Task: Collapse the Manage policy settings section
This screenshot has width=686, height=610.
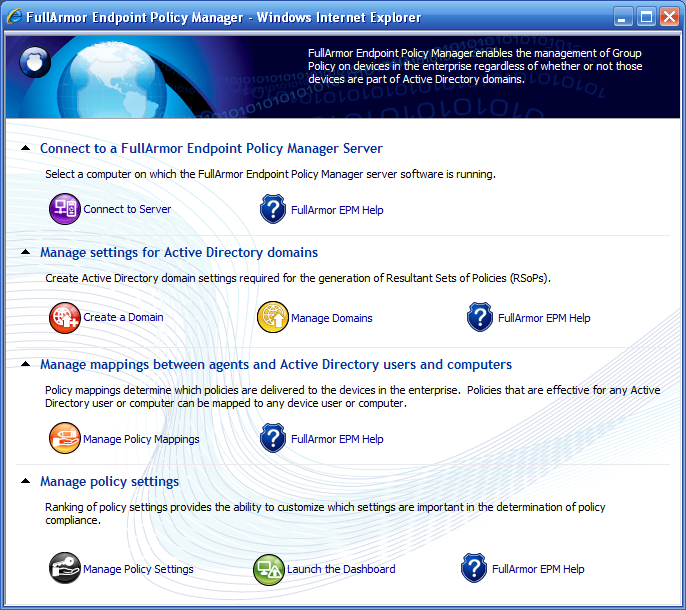Action: (26, 481)
